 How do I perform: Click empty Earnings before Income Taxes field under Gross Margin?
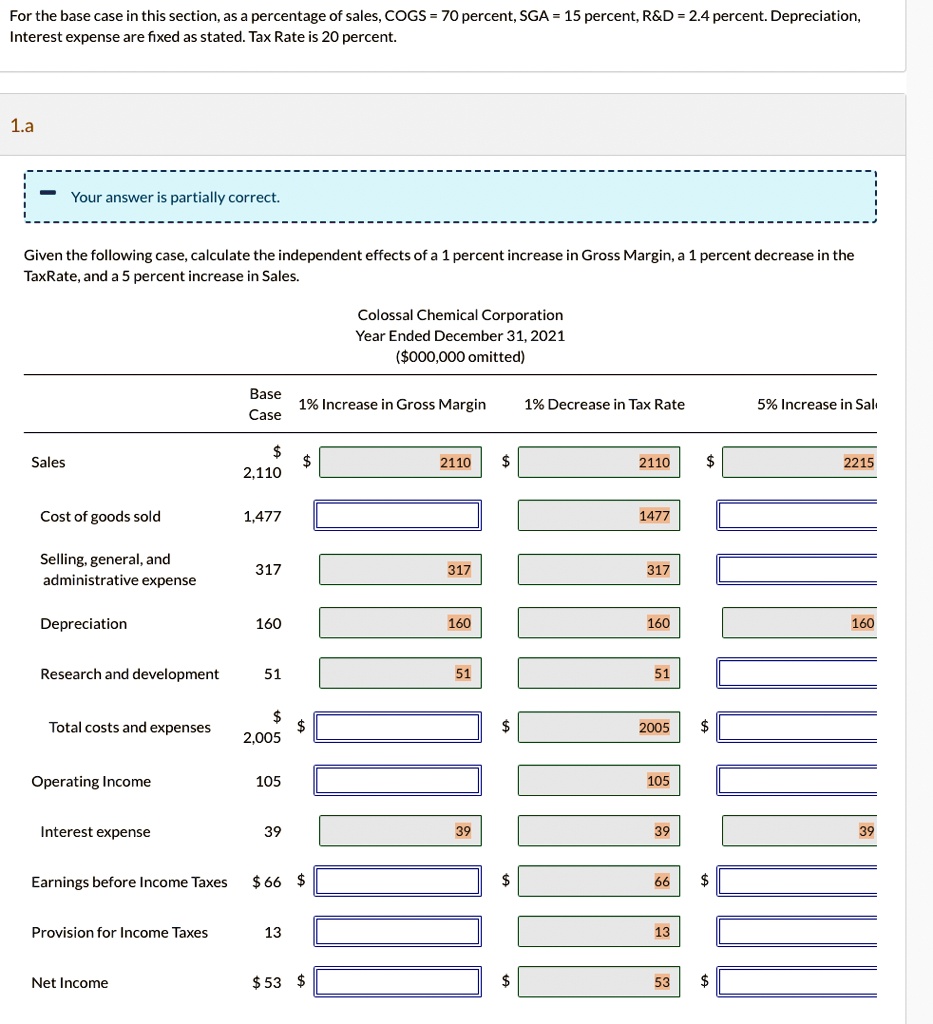coord(397,881)
